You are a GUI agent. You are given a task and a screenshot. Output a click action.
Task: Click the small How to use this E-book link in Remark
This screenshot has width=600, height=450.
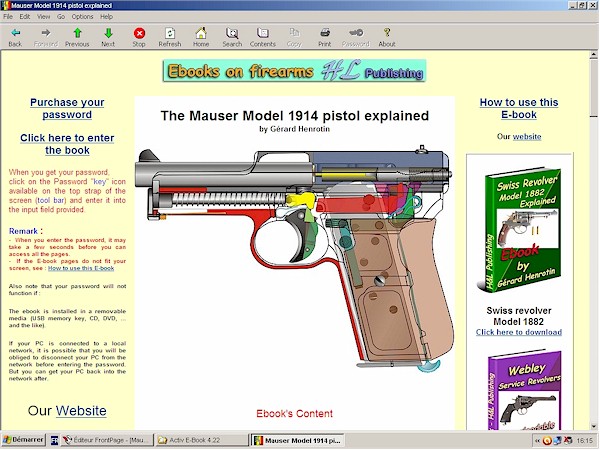click(x=81, y=268)
